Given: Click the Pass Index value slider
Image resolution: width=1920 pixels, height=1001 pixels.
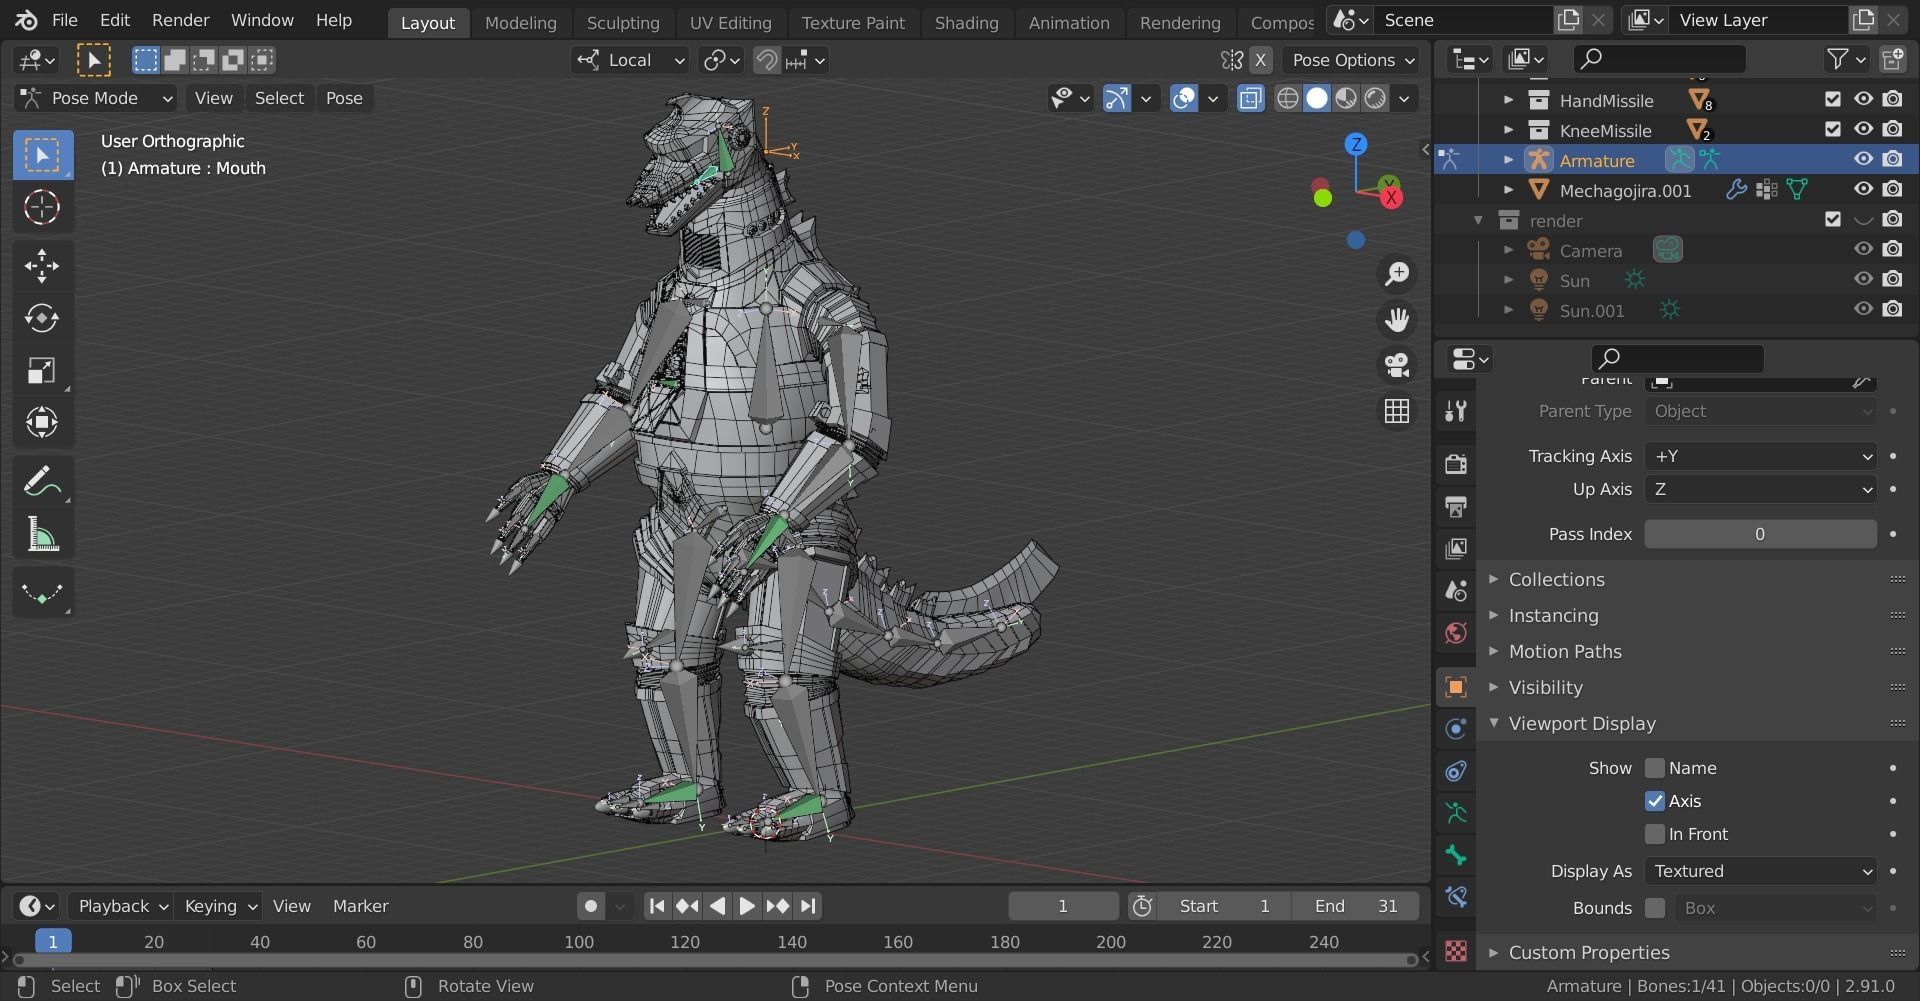Looking at the screenshot, I should coord(1760,534).
